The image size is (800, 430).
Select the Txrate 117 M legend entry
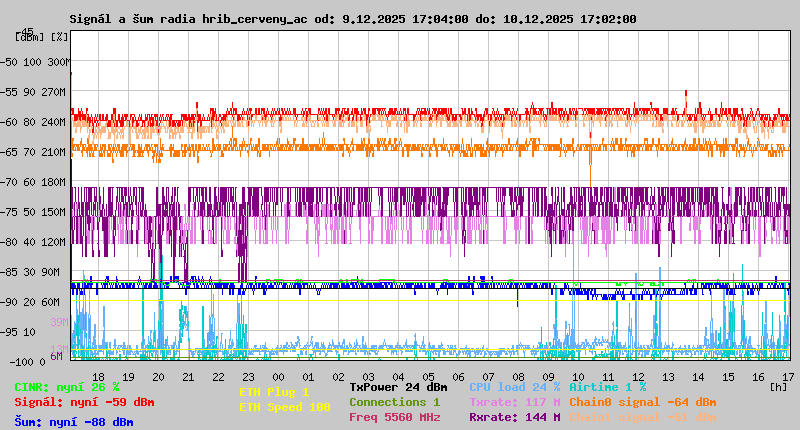(x=514, y=402)
